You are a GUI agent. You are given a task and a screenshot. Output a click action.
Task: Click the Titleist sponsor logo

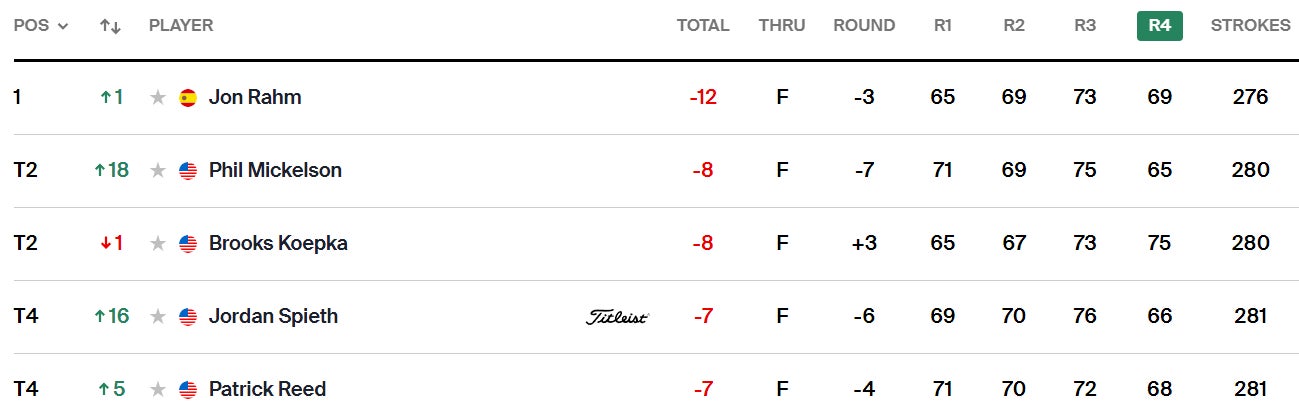pos(617,317)
